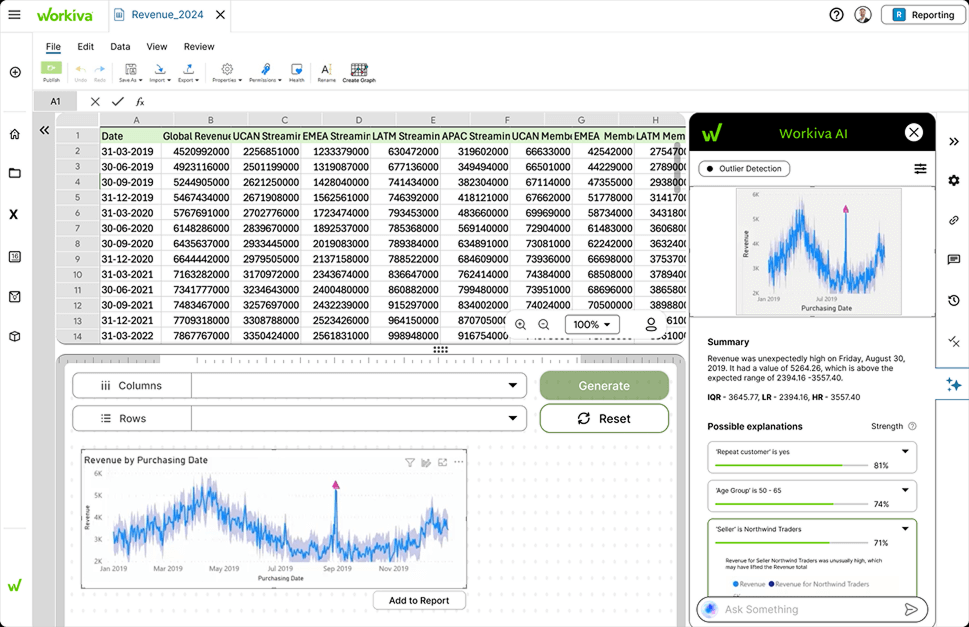Screen dimensions: 969x627
Task: Open the cube icon in left sidebar
Action: click(x=15, y=337)
